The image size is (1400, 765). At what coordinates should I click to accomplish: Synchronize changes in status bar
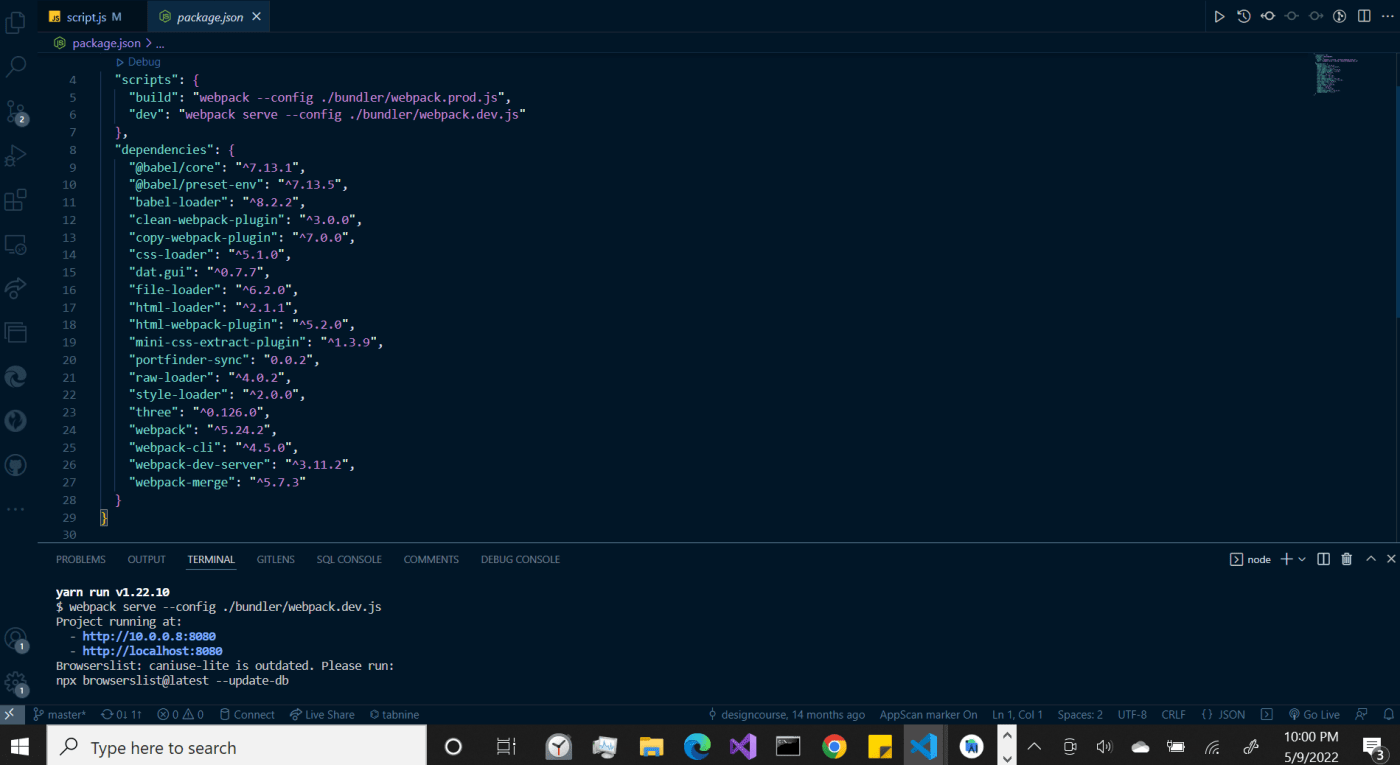click(121, 714)
